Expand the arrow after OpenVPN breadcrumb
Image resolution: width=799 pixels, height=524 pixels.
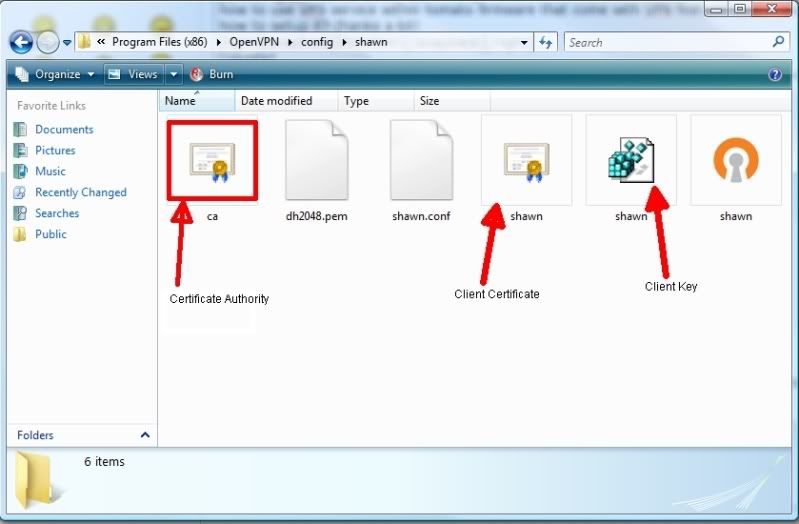click(290, 42)
